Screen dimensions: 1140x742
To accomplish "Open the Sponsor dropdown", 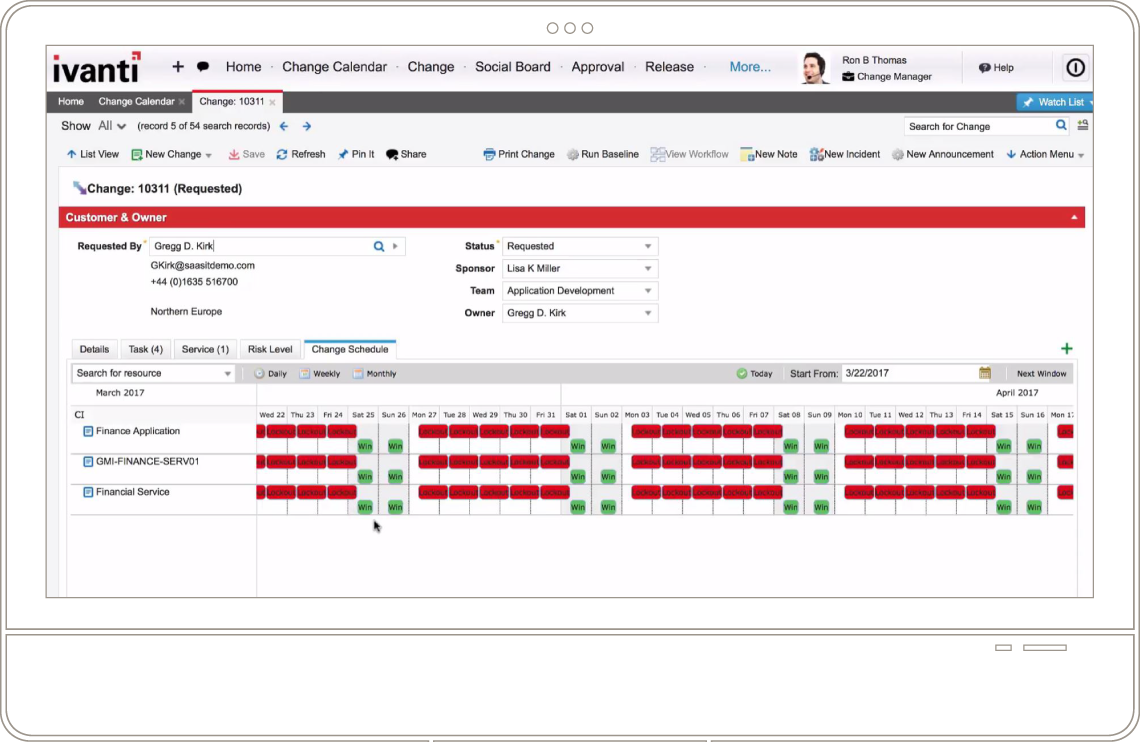I will click(648, 269).
